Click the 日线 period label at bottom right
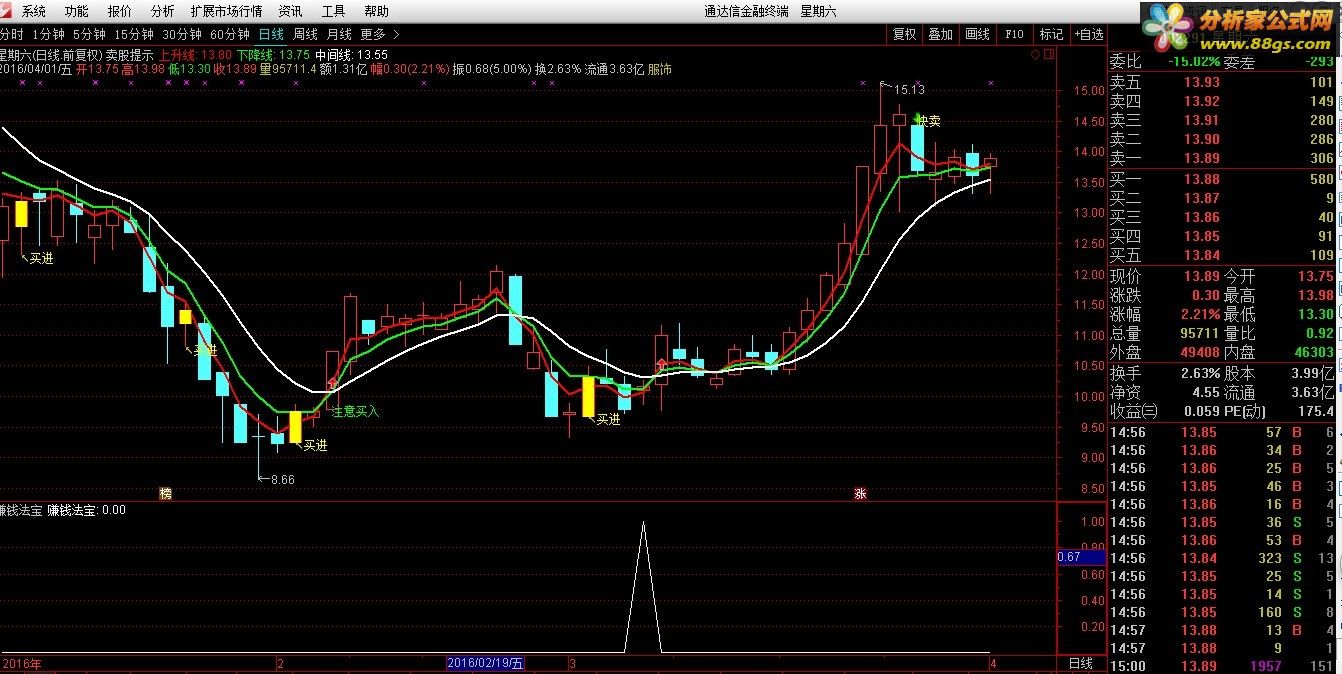 coord(1080,663)
